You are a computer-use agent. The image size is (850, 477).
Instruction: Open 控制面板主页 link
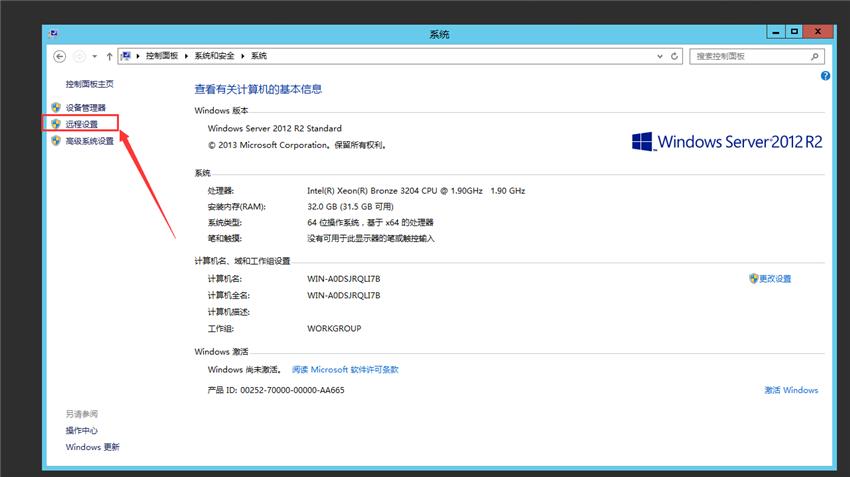(89, 84)
